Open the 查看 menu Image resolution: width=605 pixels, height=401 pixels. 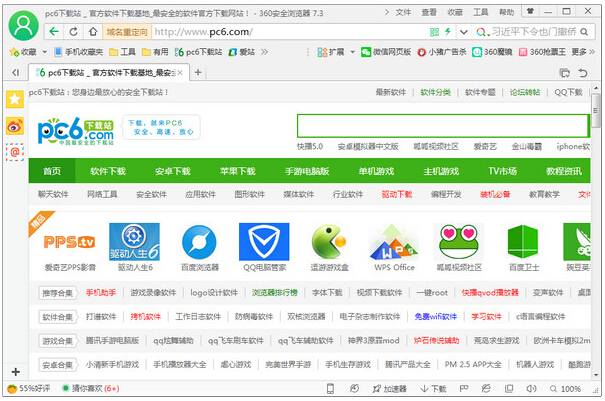click(429, 12)
